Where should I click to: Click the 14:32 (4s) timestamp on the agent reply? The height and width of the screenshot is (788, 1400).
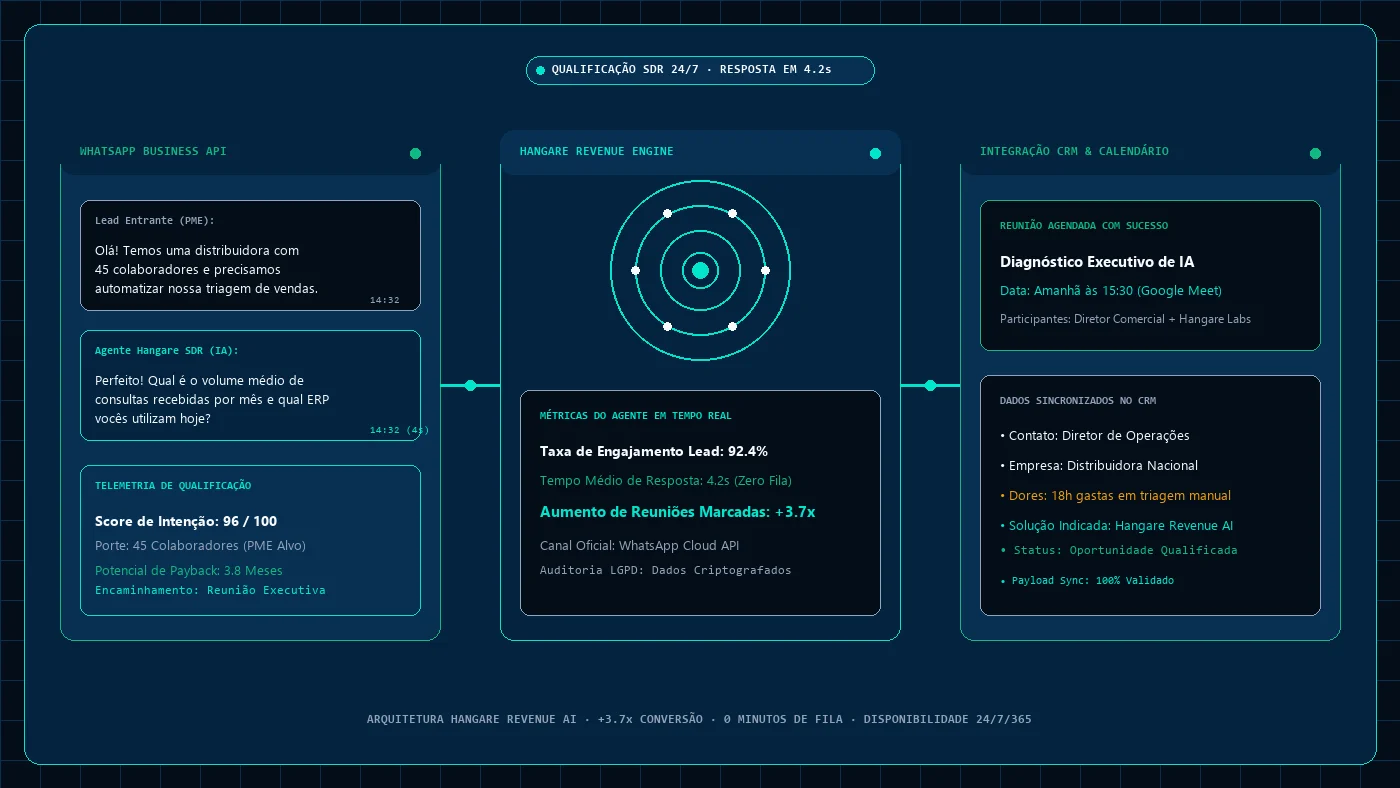click(x=399, y=430)
